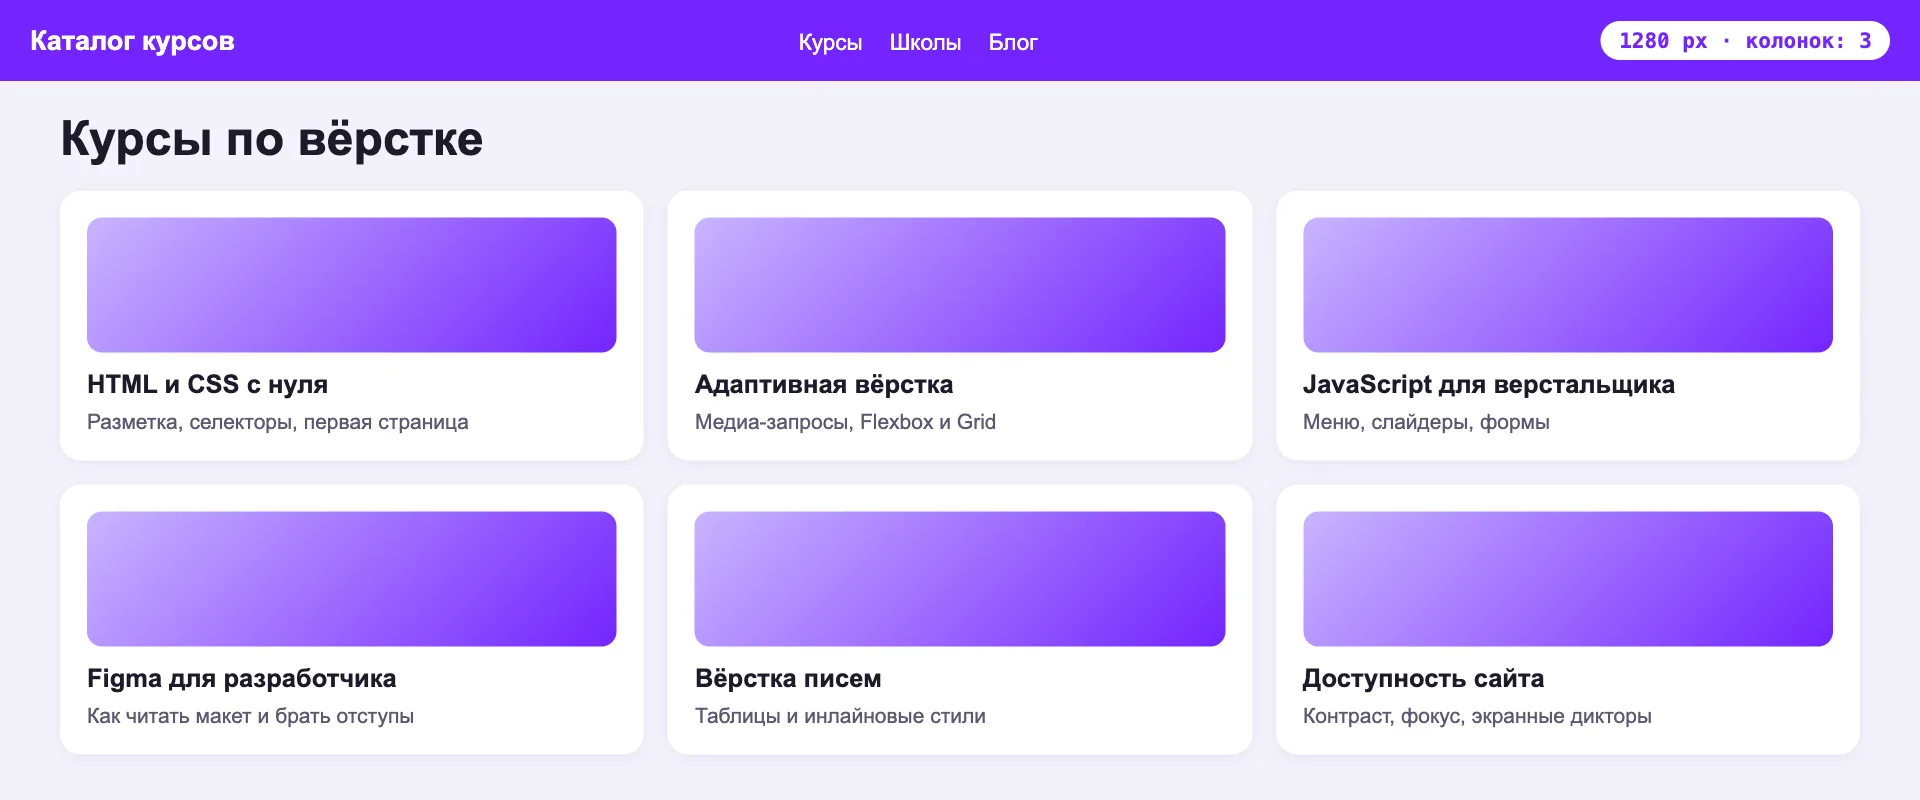Click the "Каталог курсов" site logo
Viewport: 1920px width, 800px height.
tap(132, 41)
